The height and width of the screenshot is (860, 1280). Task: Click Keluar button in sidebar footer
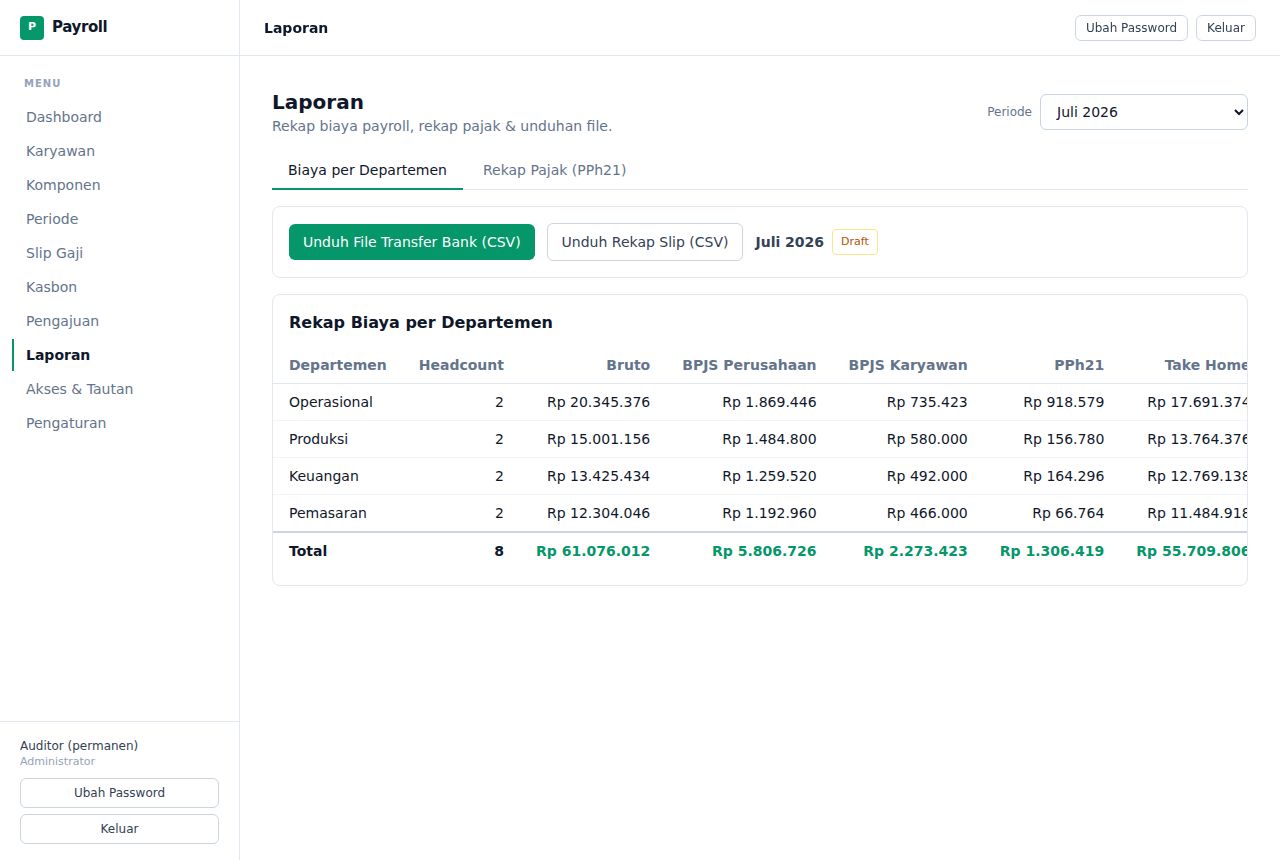119,829
